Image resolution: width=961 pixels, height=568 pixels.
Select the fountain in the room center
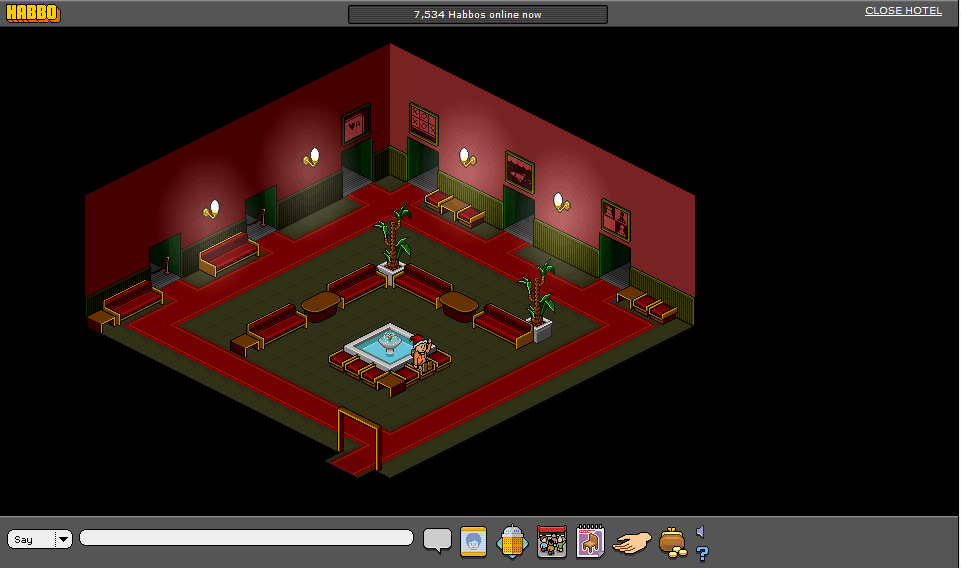pyautogui.click(x=389, y=347)
